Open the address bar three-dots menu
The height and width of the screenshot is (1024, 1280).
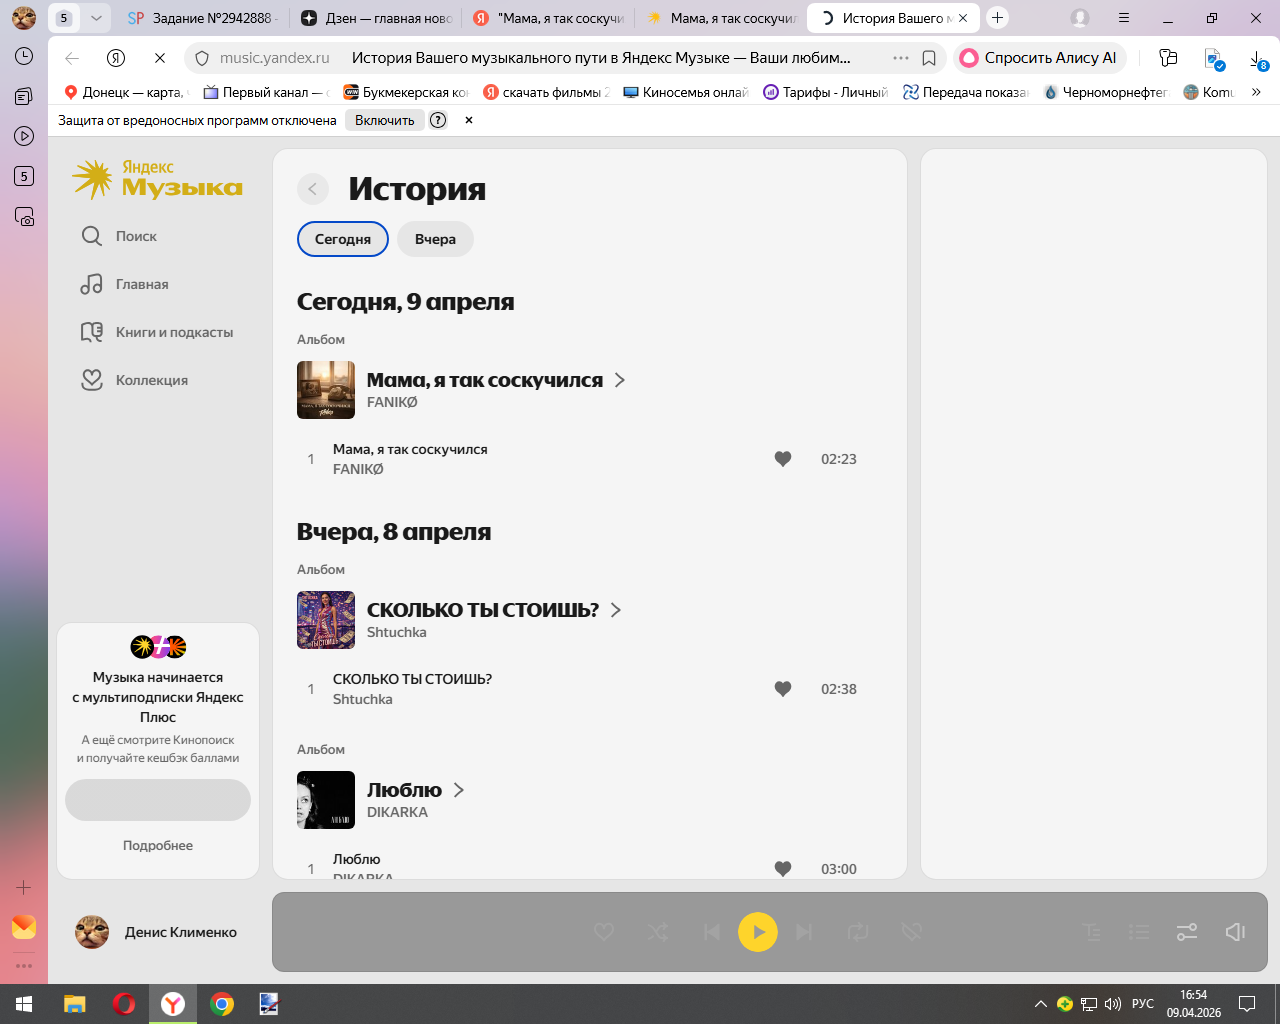coord(901,58)
